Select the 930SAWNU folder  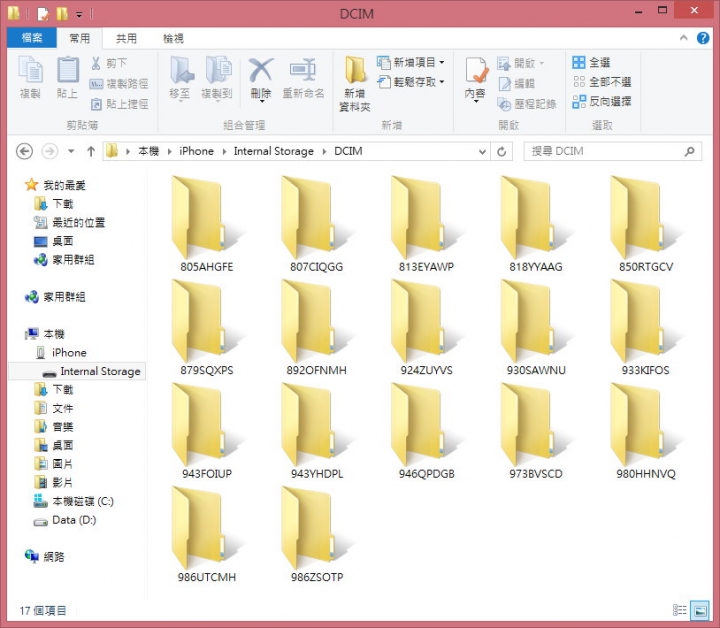[536, 328]
